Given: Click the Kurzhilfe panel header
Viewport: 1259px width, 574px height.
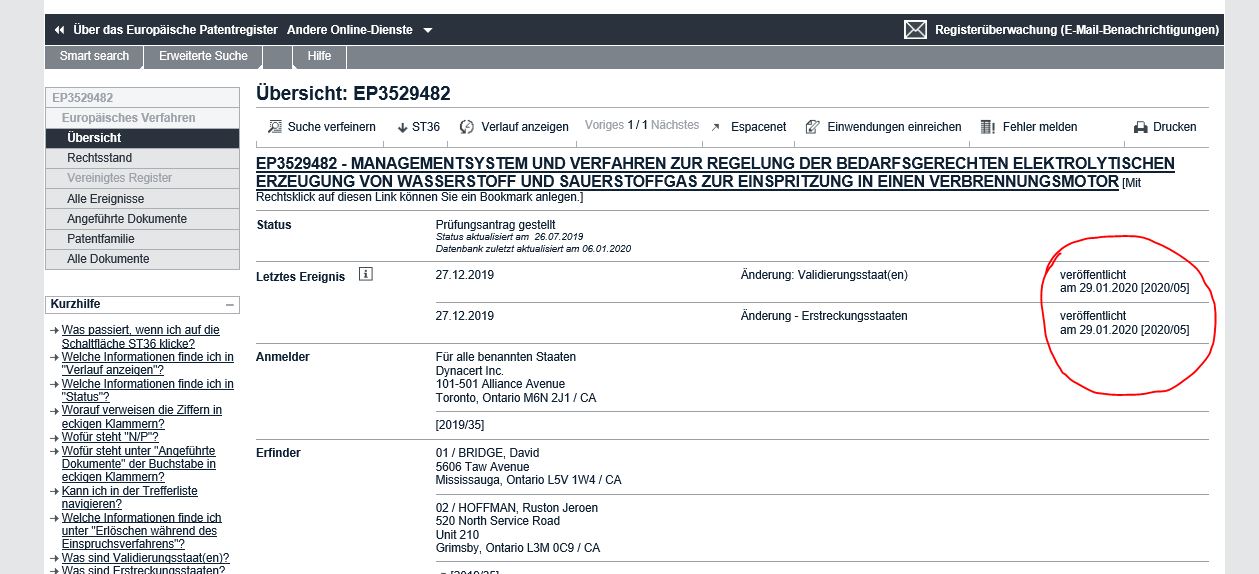Looking at the screenshot, I should (x=143, y=304).
